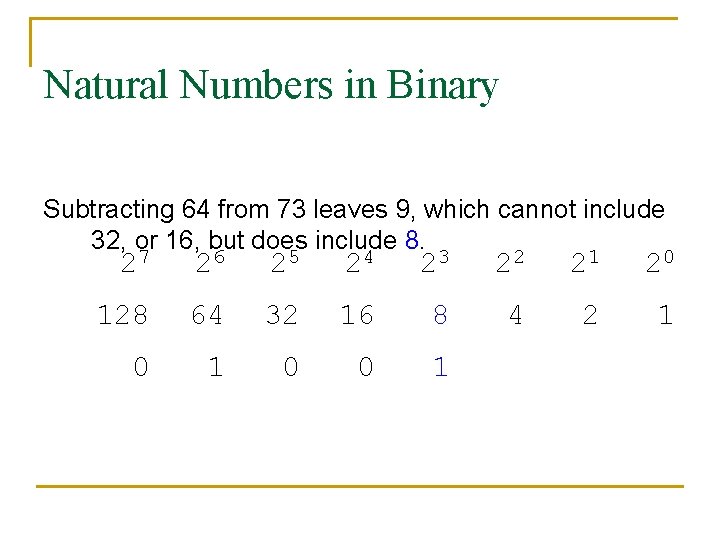
Task: Click the blue binary digit 1
Action: [x=440, y=367]
